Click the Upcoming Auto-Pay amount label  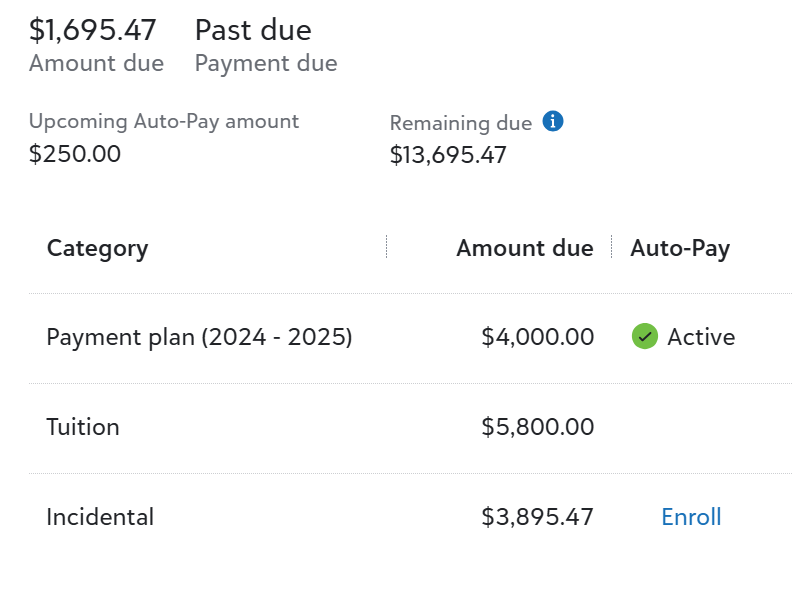[164, 121]
